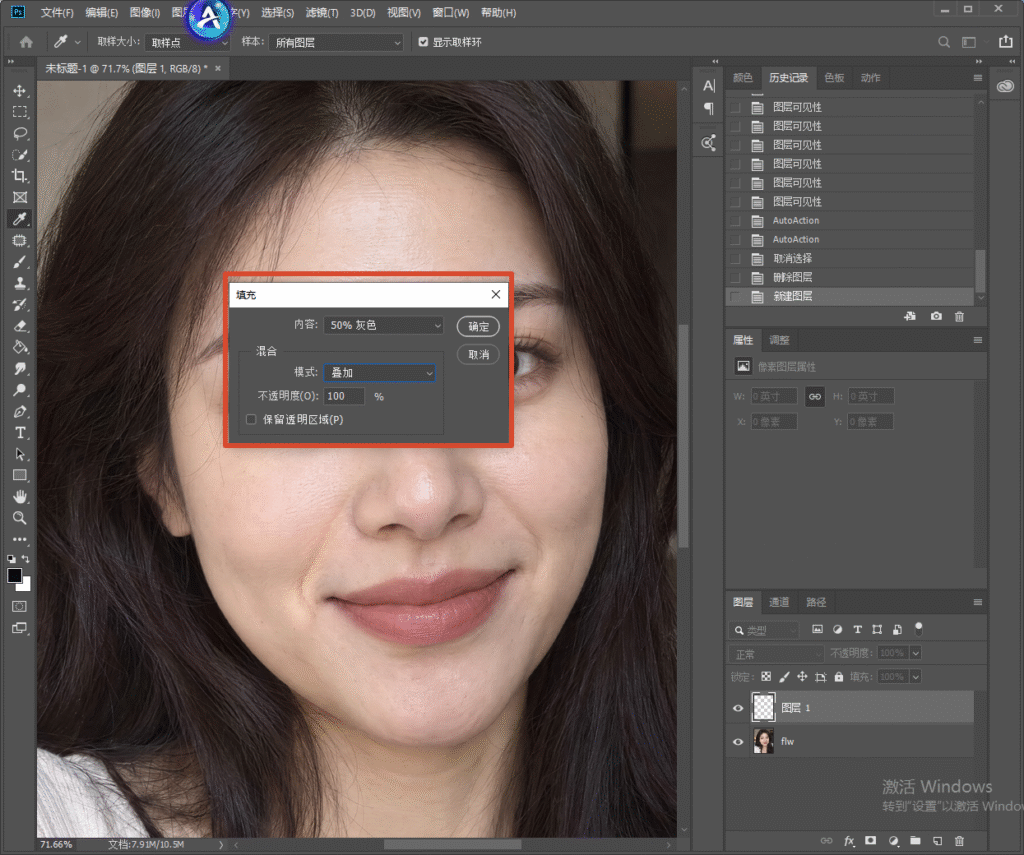
Task: Open 文件(F) menu
Action: [x=57, y=12]
